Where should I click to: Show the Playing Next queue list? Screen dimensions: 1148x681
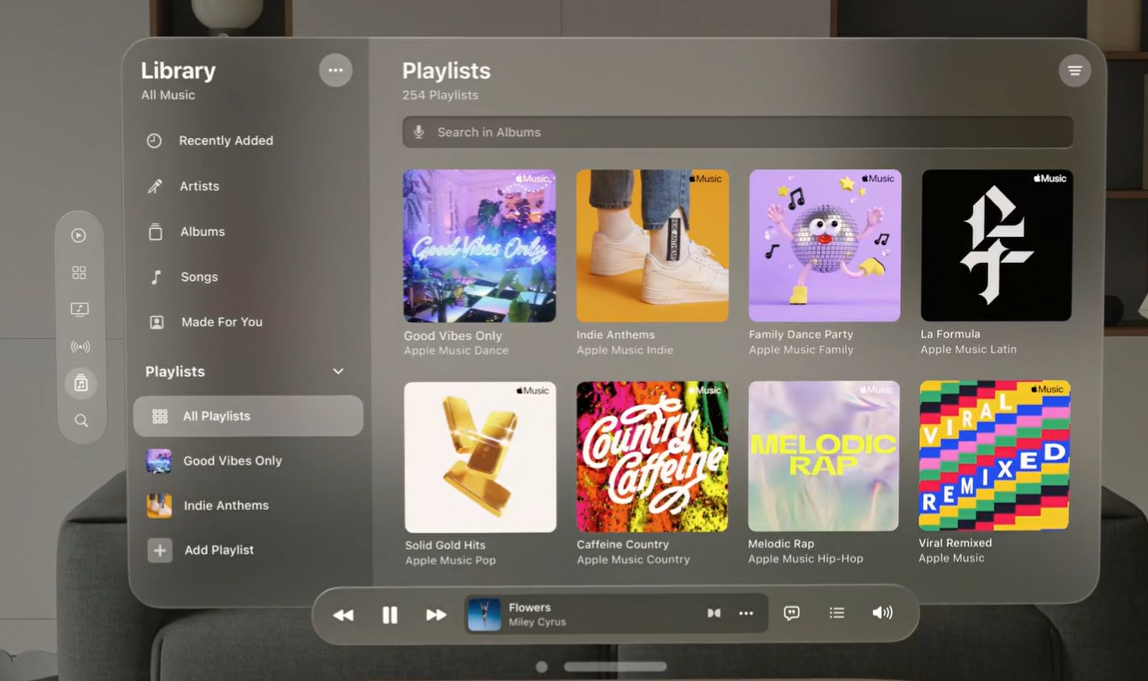(x=837, y=613)
